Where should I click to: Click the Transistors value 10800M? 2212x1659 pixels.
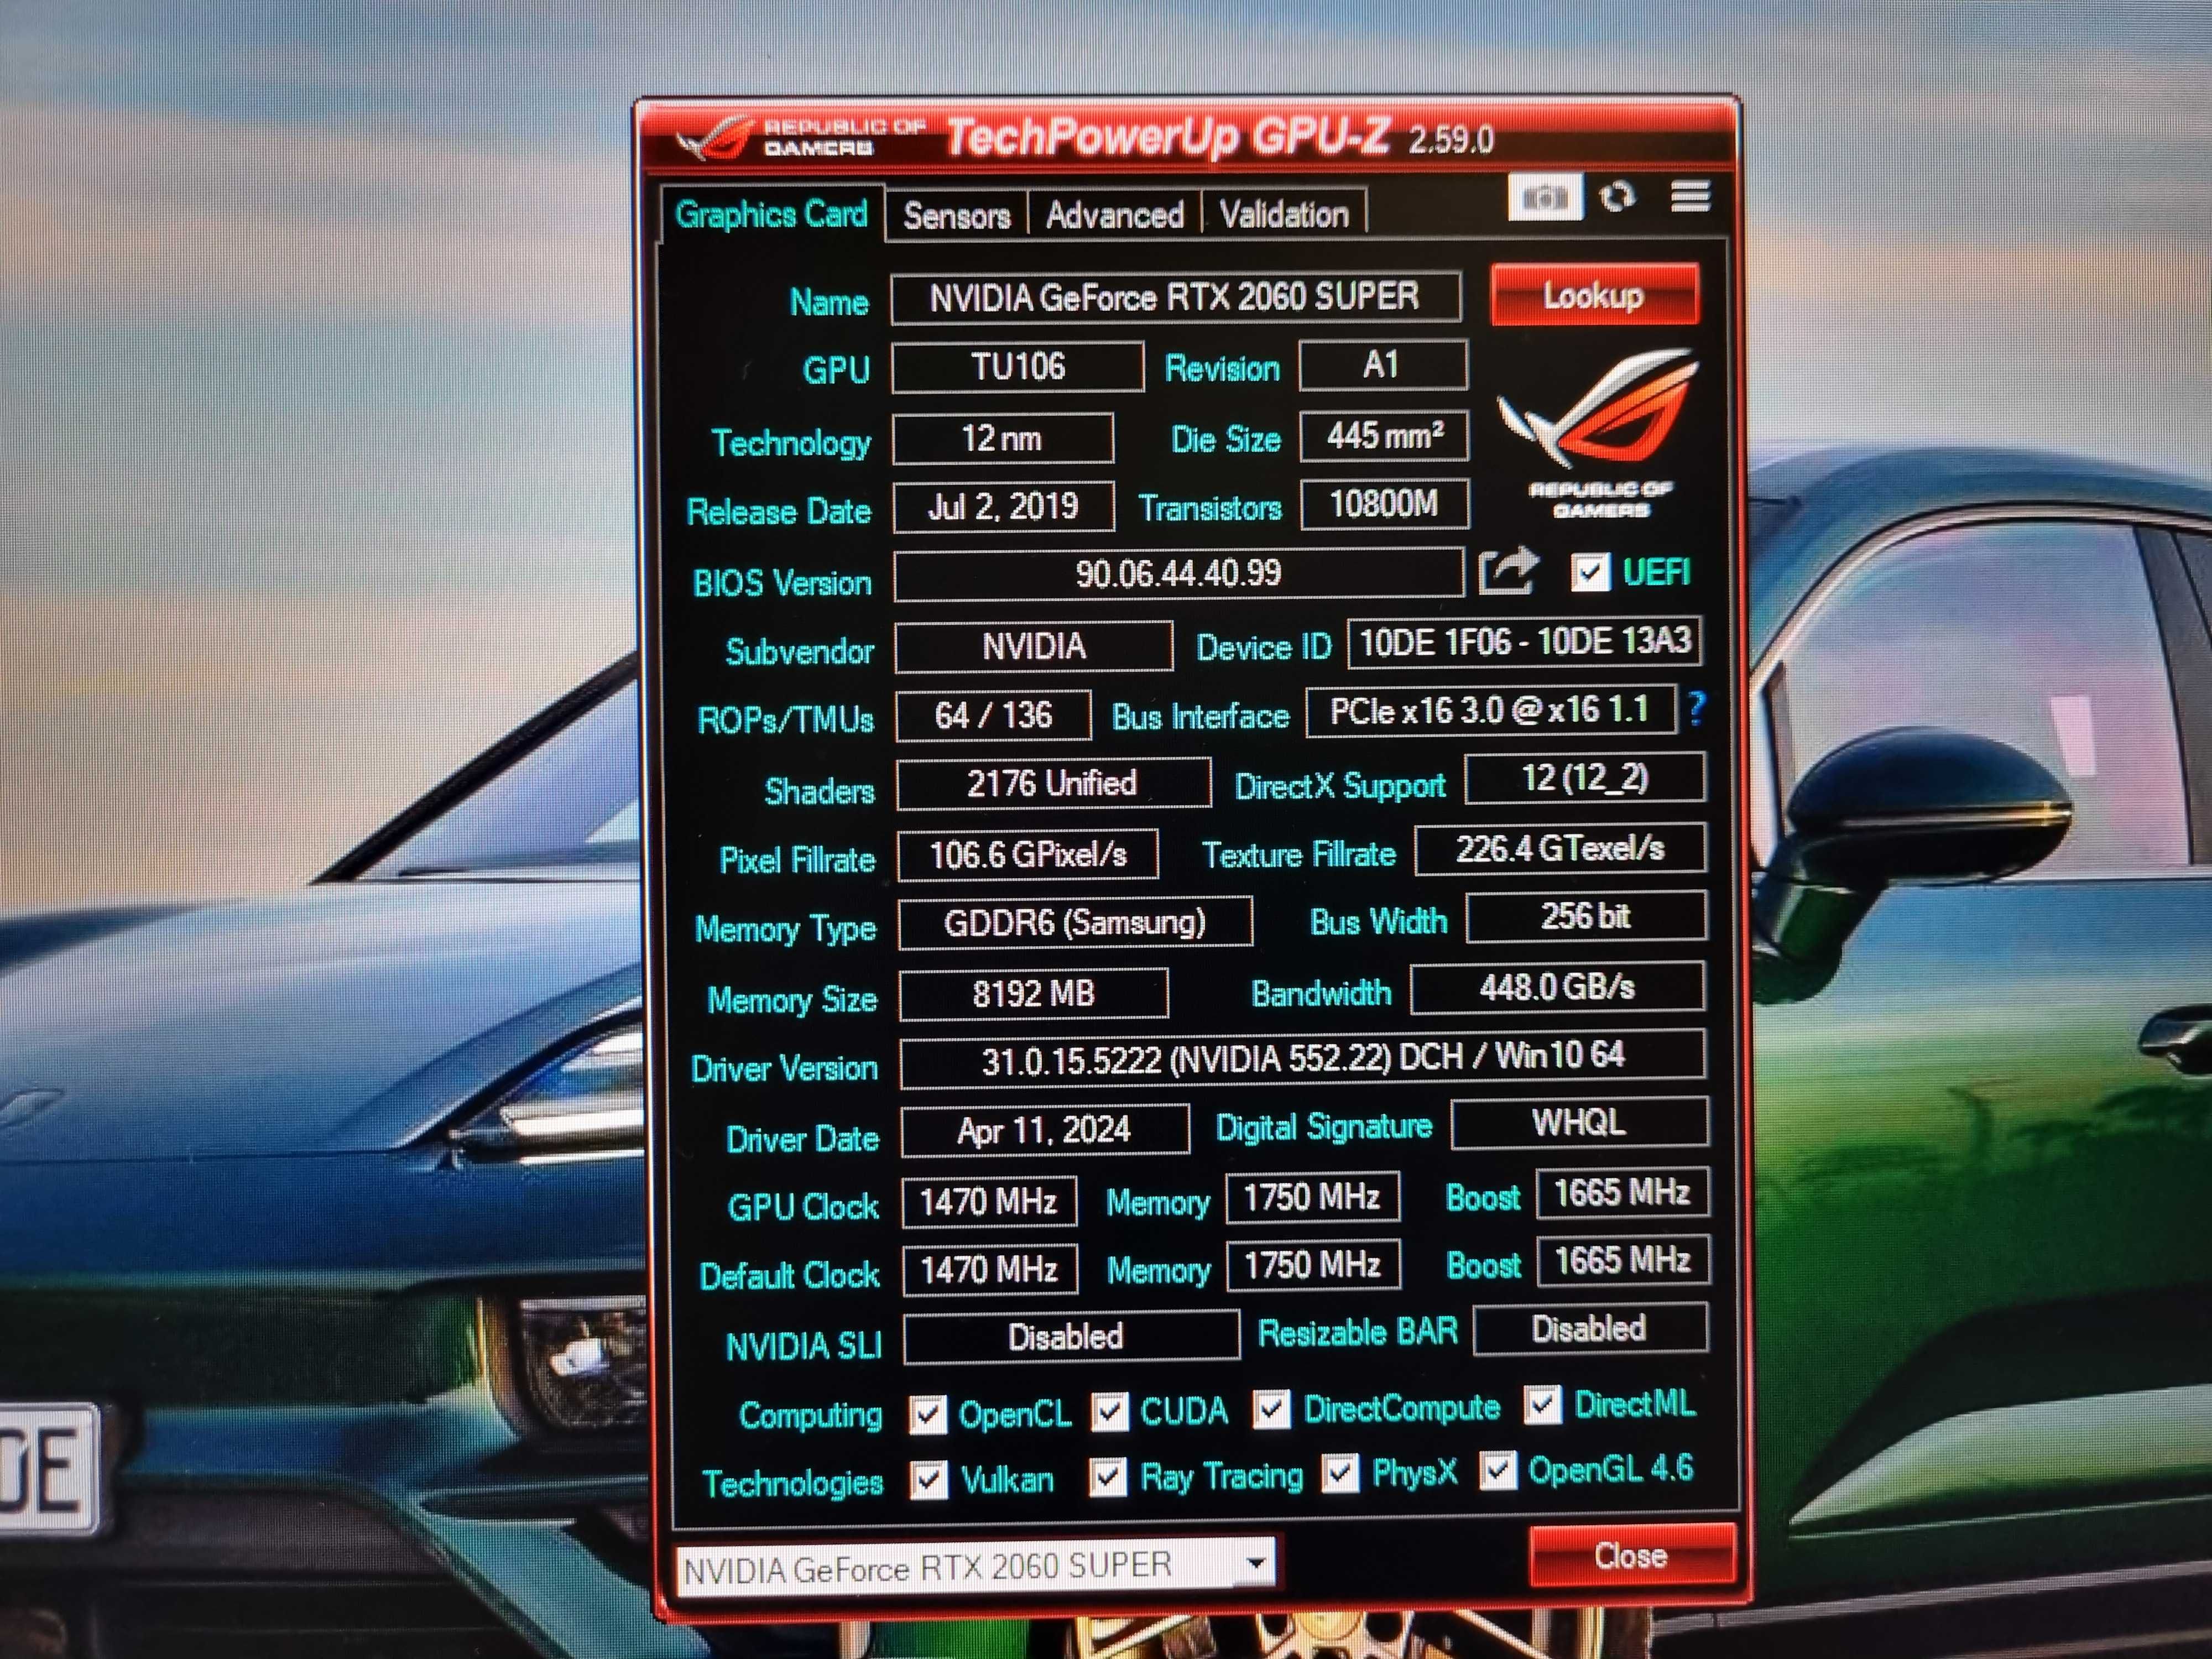point(1384,504)
